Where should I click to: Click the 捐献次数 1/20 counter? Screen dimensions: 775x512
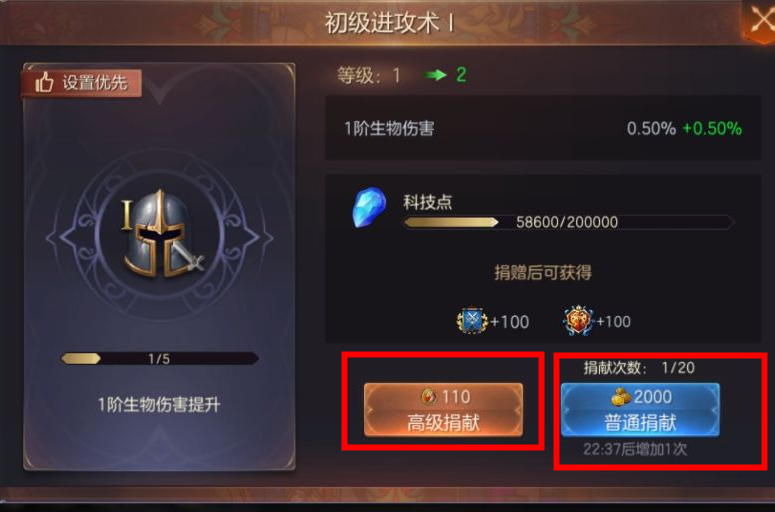[639, 368]
